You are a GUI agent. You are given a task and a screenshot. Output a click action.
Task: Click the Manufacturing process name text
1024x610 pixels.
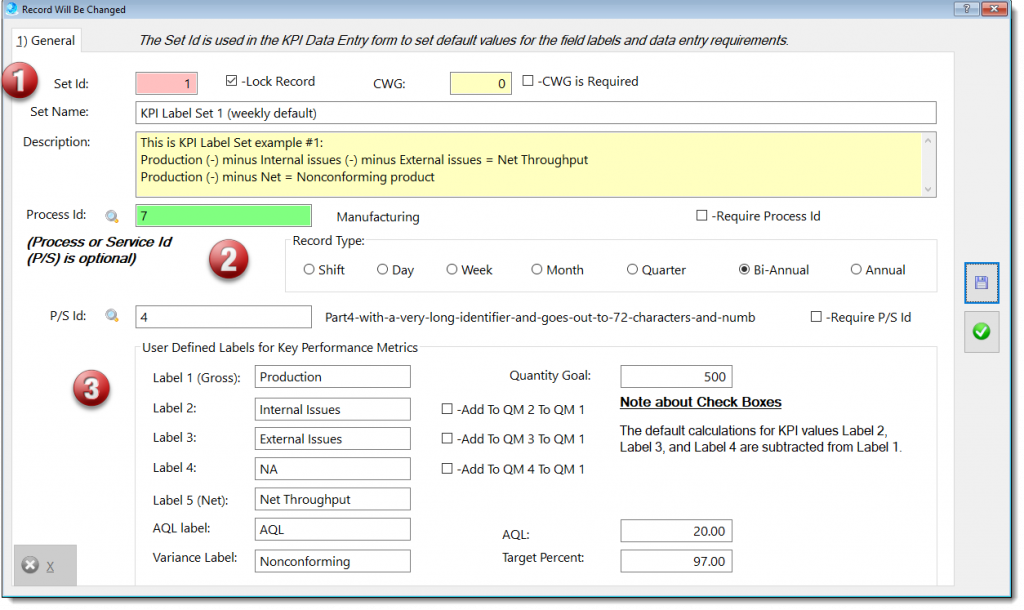(x=378, y=217)
